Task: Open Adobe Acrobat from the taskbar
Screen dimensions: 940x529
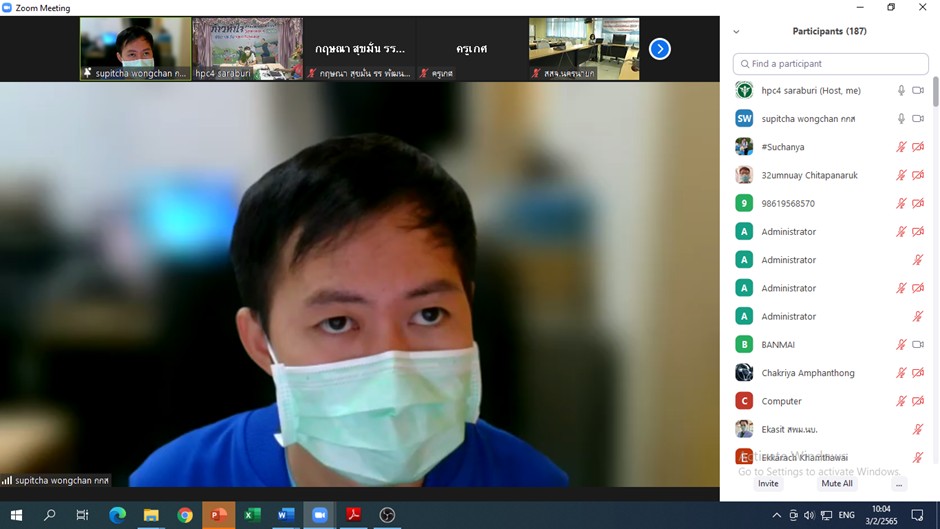Action: pyautogui.click(x=353, y=515)
